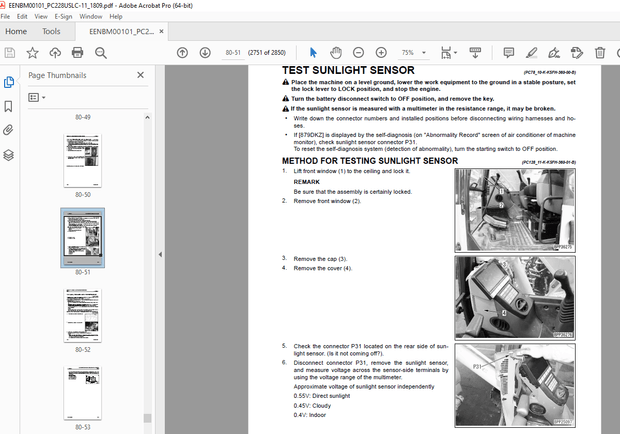Screen dimensions: 620x434
Task: Open the View menu
Action: click(x=41, y=17)
